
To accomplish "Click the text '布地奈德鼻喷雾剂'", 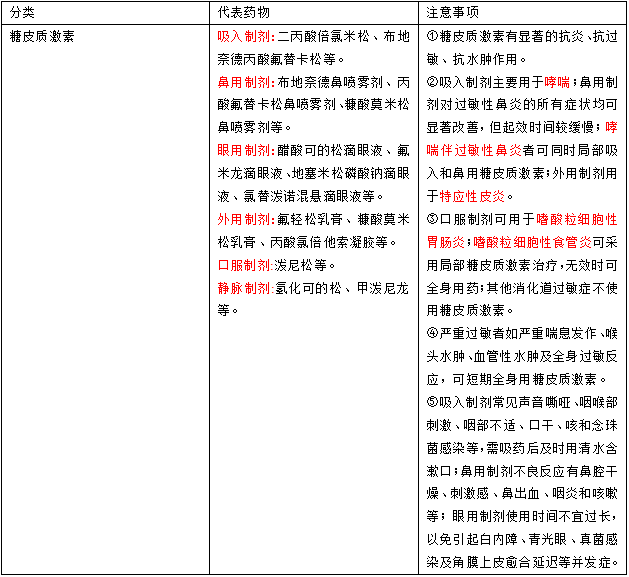I will point(330,82).
